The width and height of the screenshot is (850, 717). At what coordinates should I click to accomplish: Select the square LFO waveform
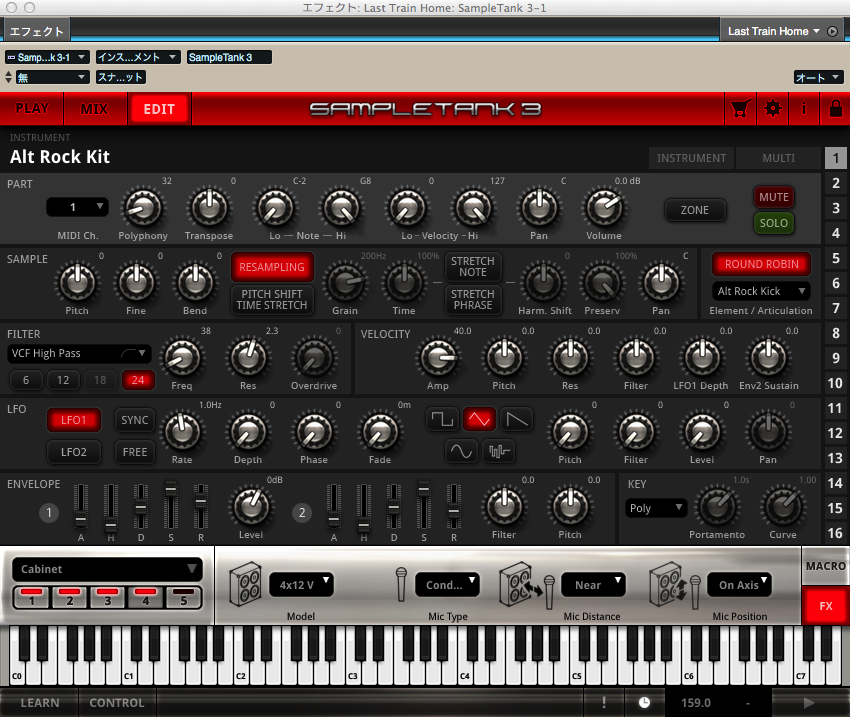point(442,419)
